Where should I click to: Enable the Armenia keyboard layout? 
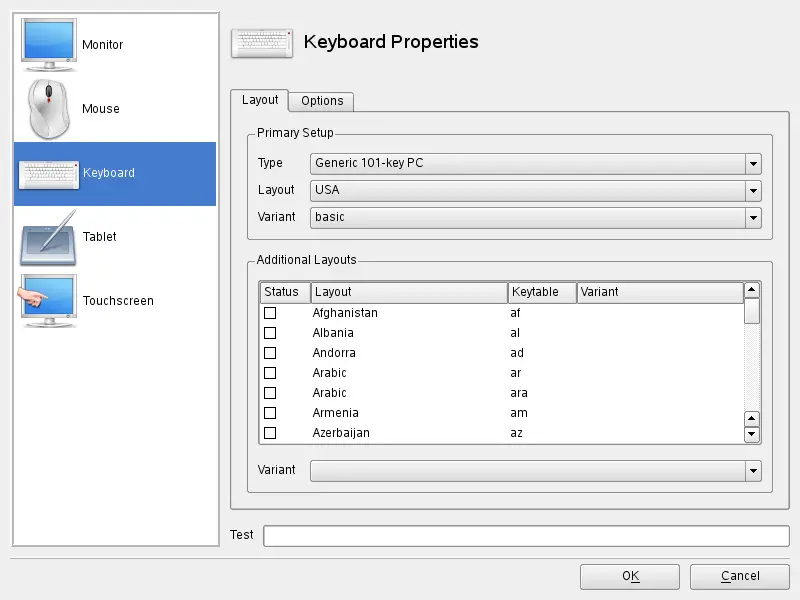tap(270, 413)
